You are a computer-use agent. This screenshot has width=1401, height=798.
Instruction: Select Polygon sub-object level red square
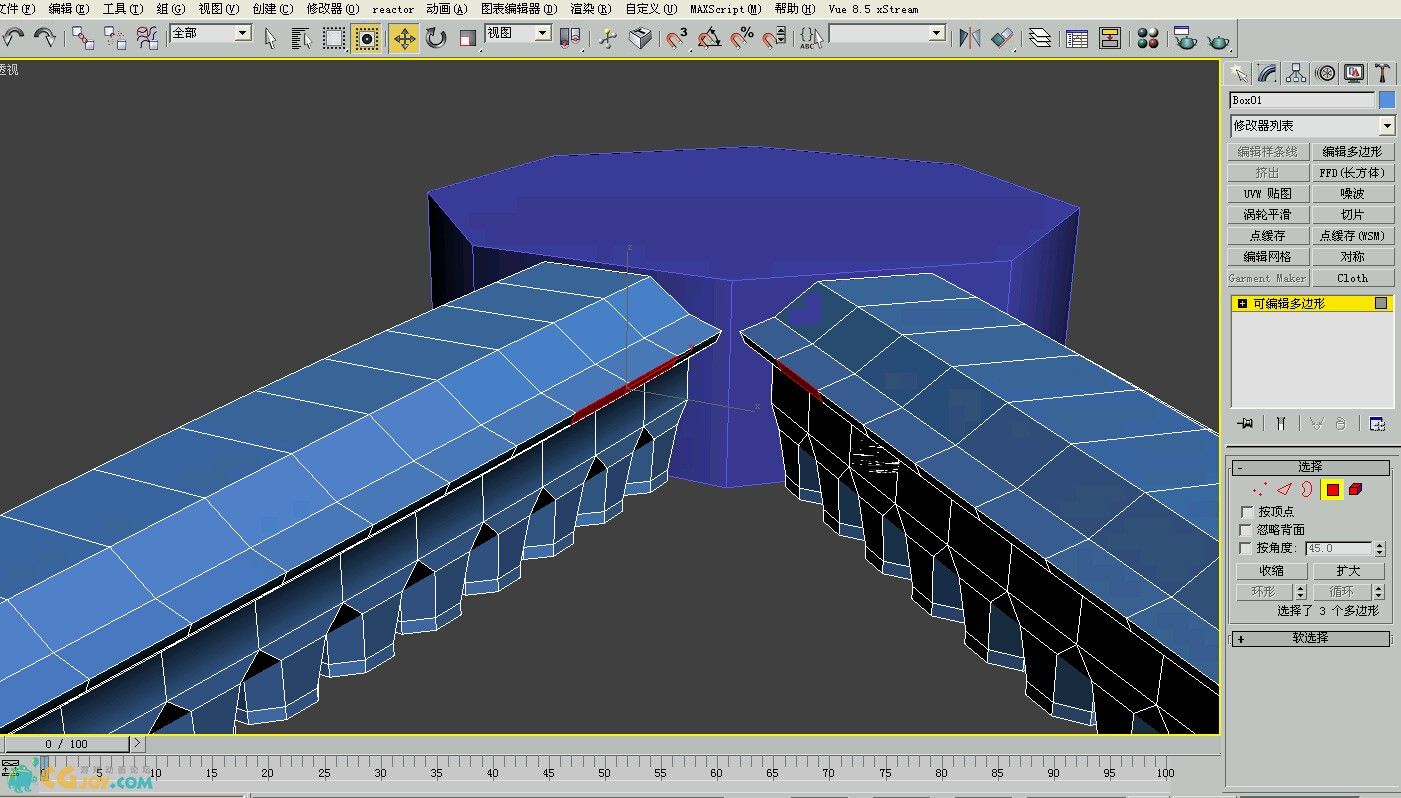click(x=1333, y=489)
